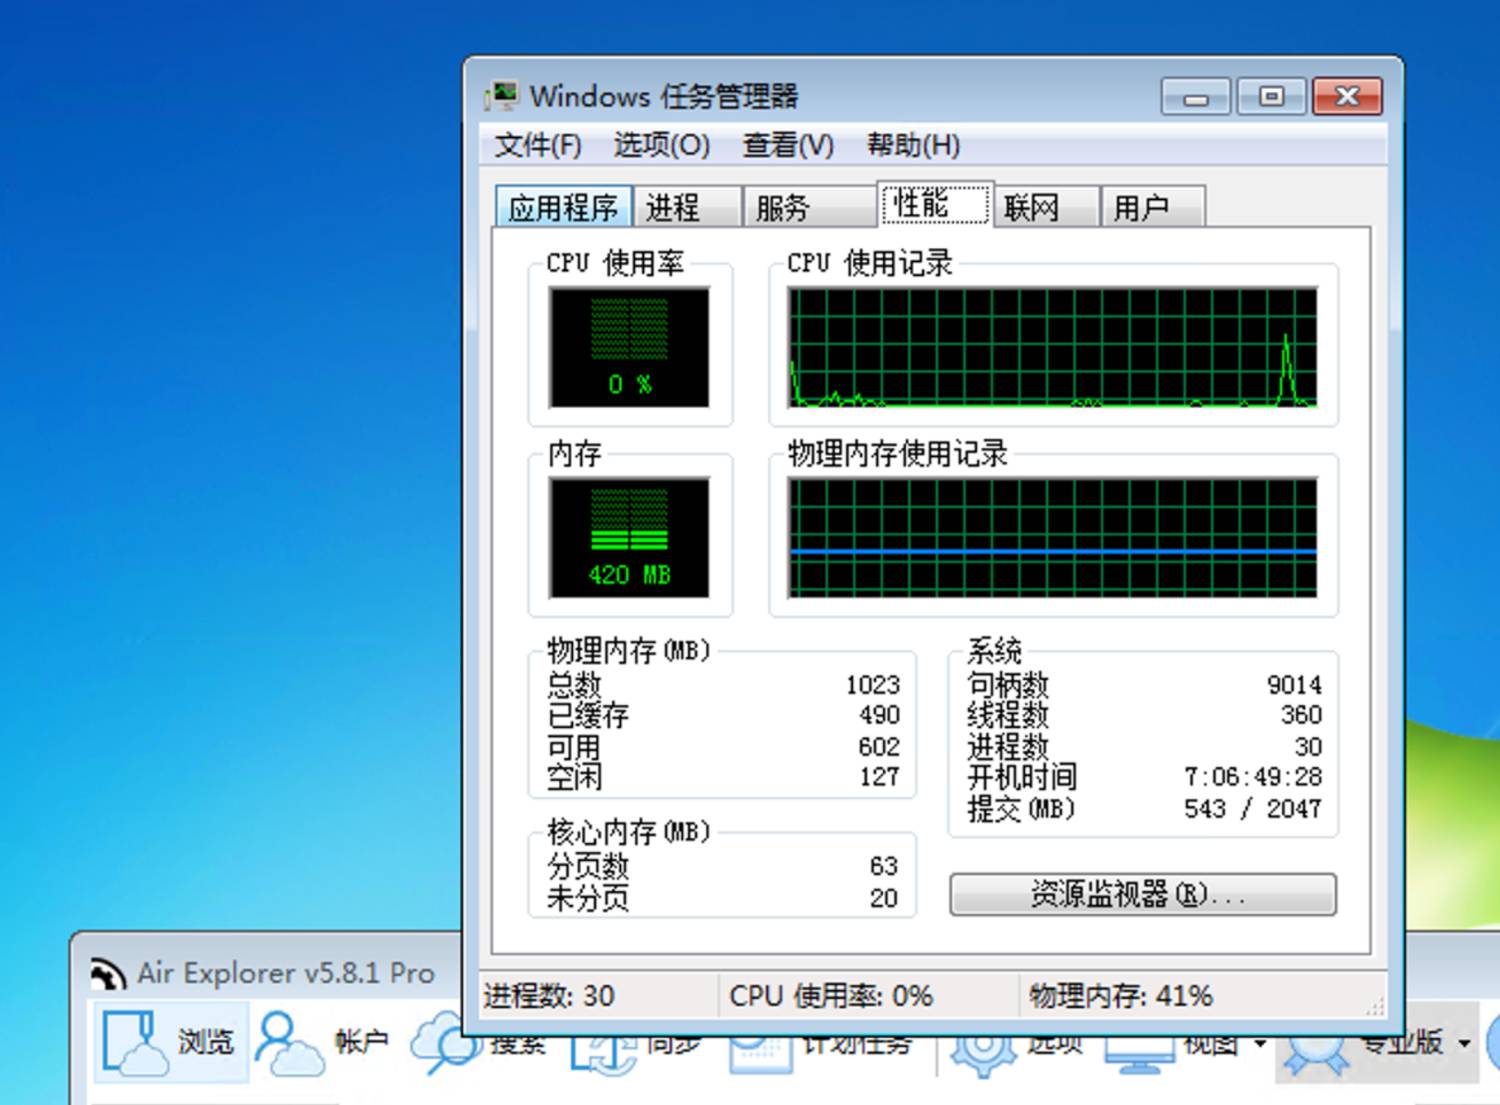Click the 总数 value 1023
The image size is (1500, 1105).
pyautogui.click(x=873, y=685)
